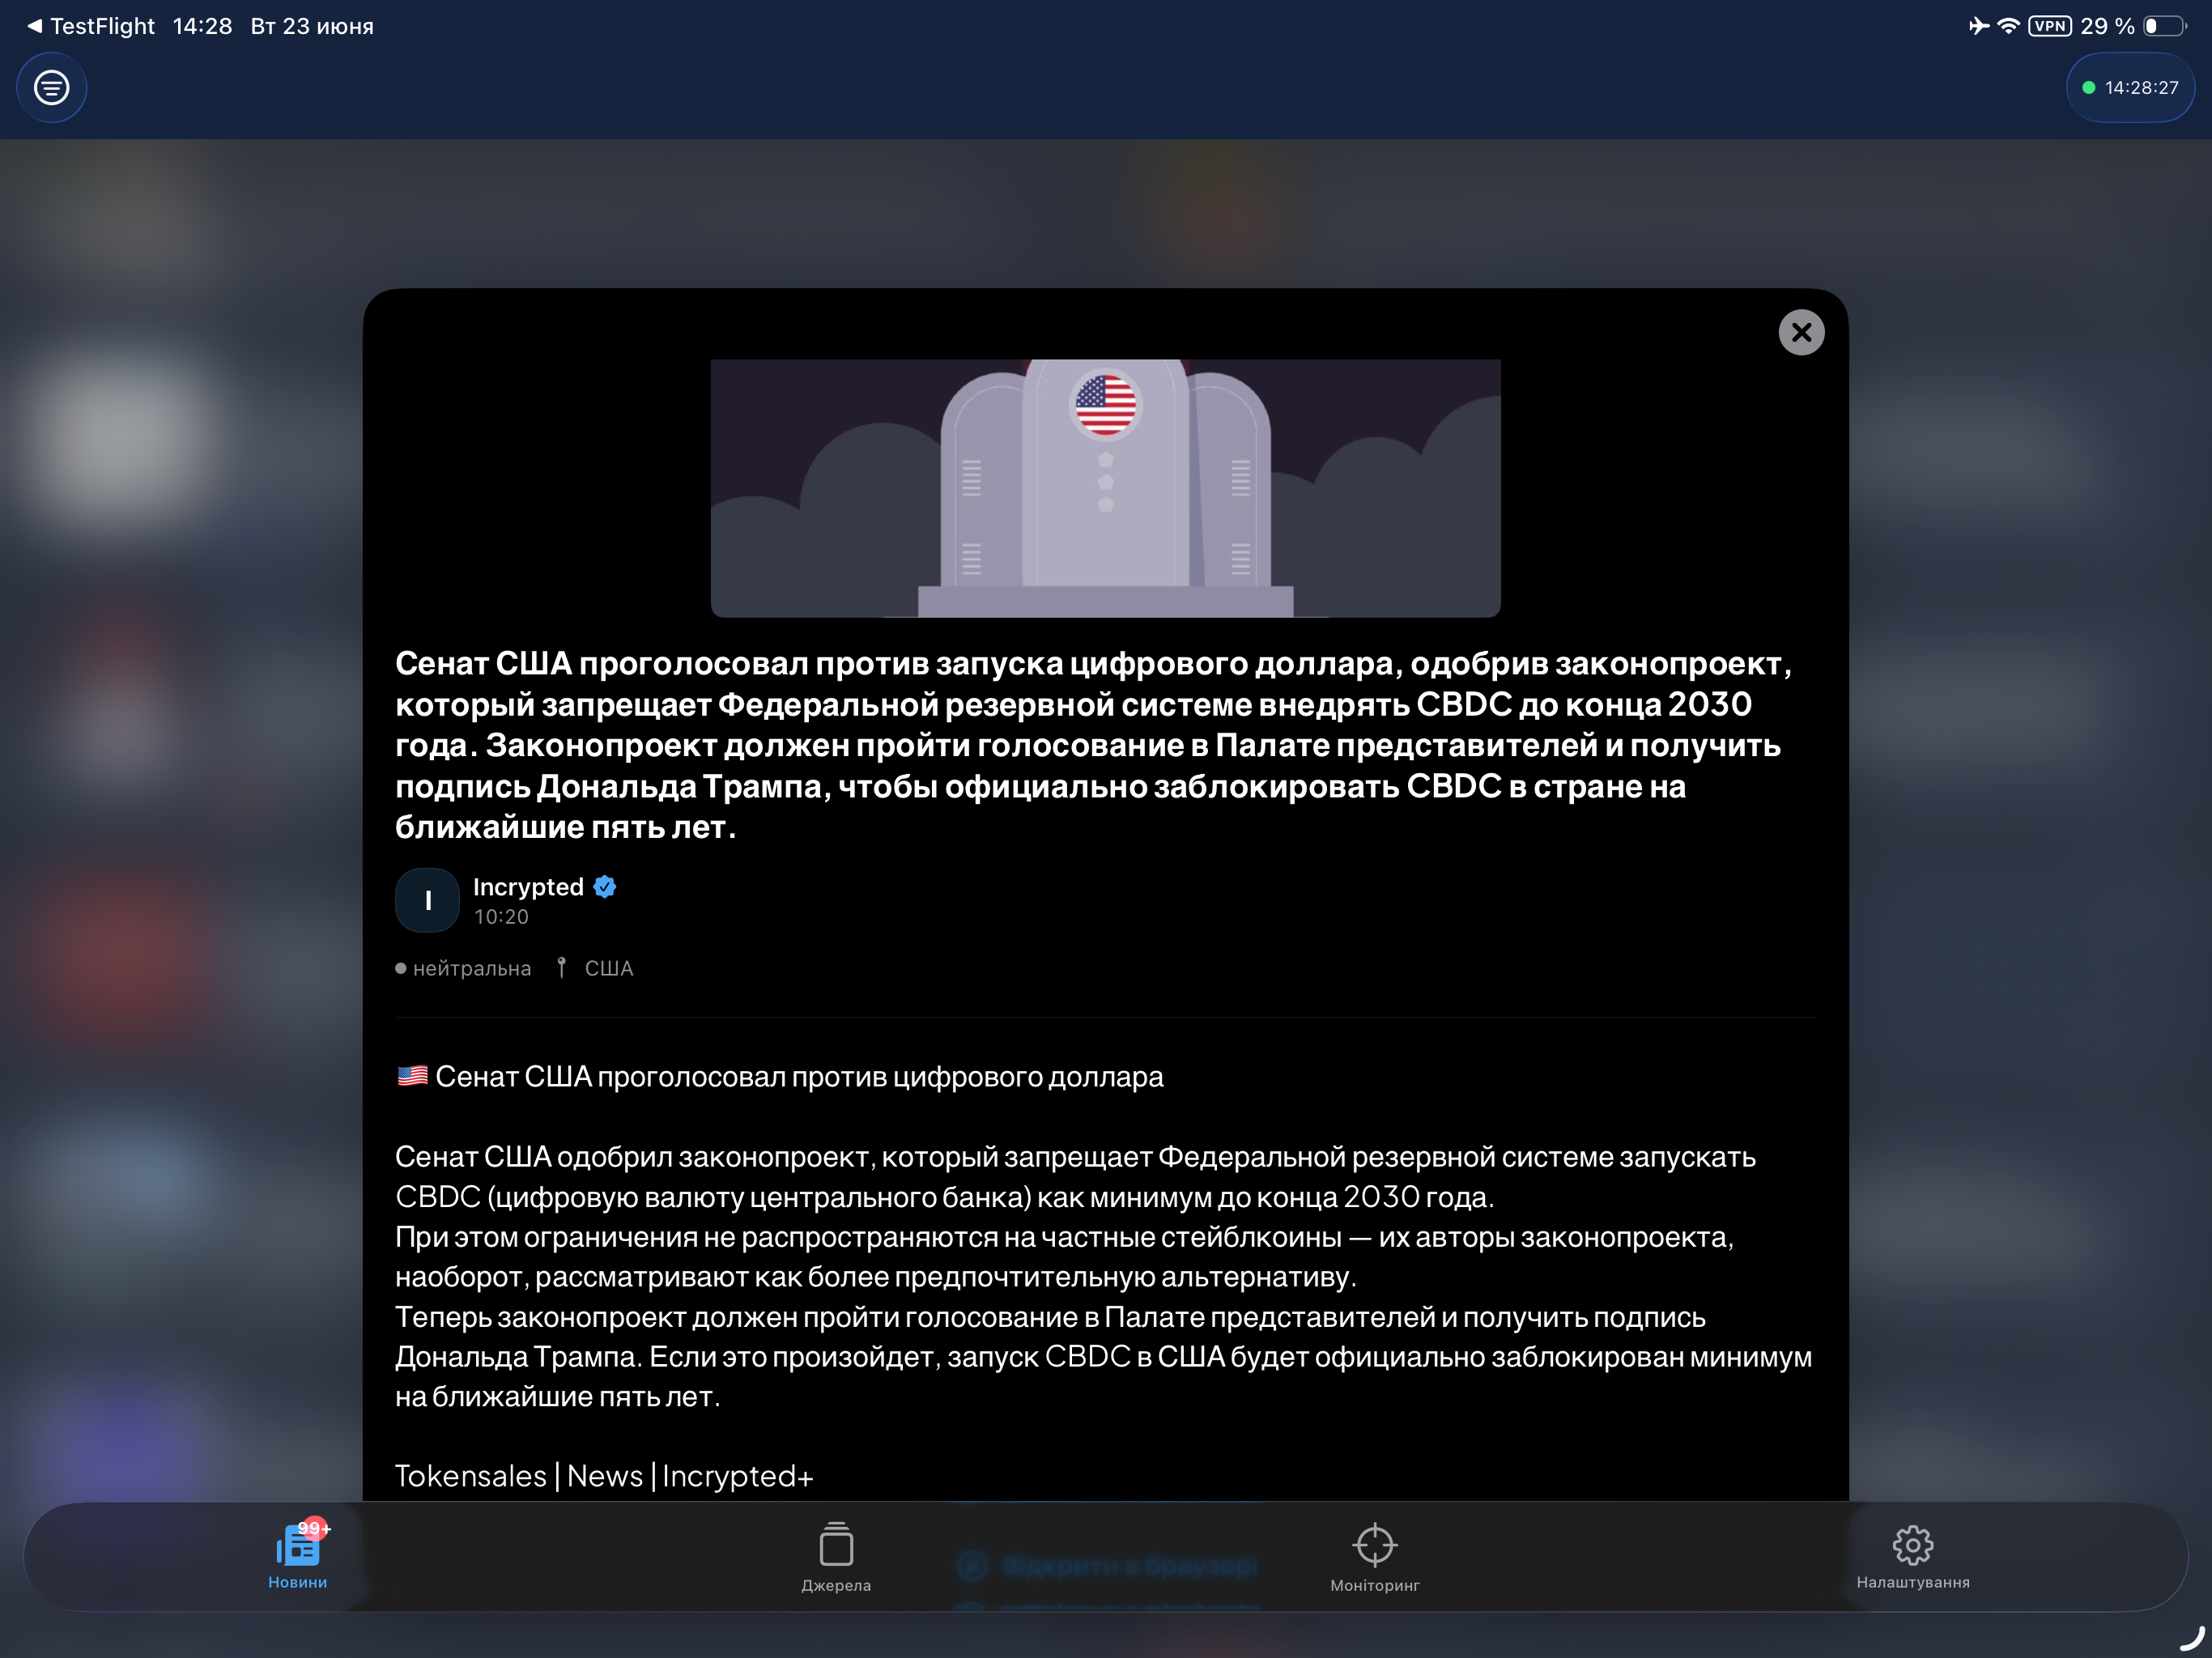Click the 'Tokensales | News | Incrypted+' footer line

pyautogui.click(x=604, y=1476)
